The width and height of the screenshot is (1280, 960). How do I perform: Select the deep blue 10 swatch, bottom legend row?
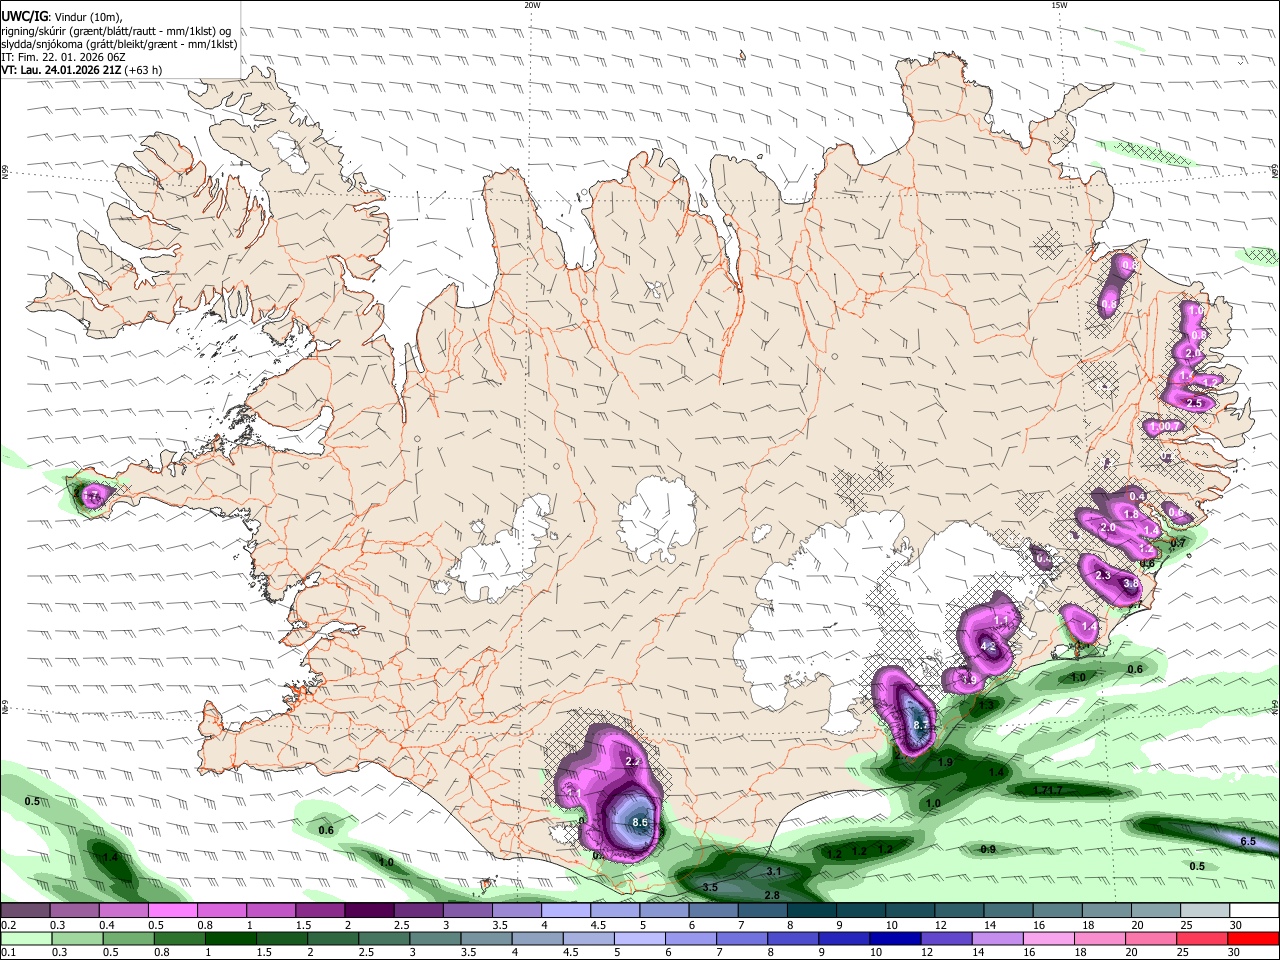pyautogui.click(x=896, y=939)
